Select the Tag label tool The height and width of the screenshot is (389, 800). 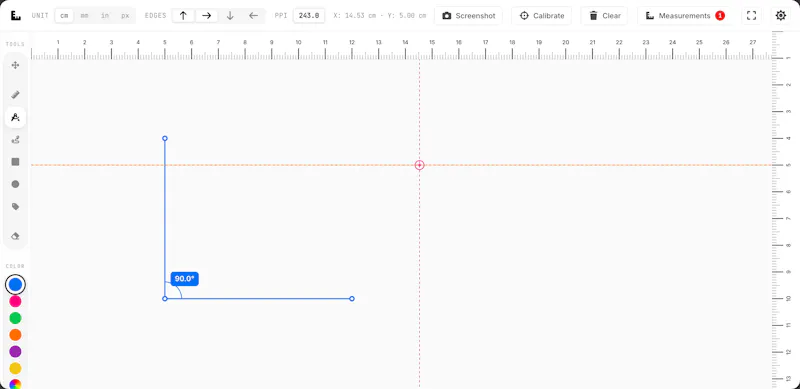click(x=15, y=207)
